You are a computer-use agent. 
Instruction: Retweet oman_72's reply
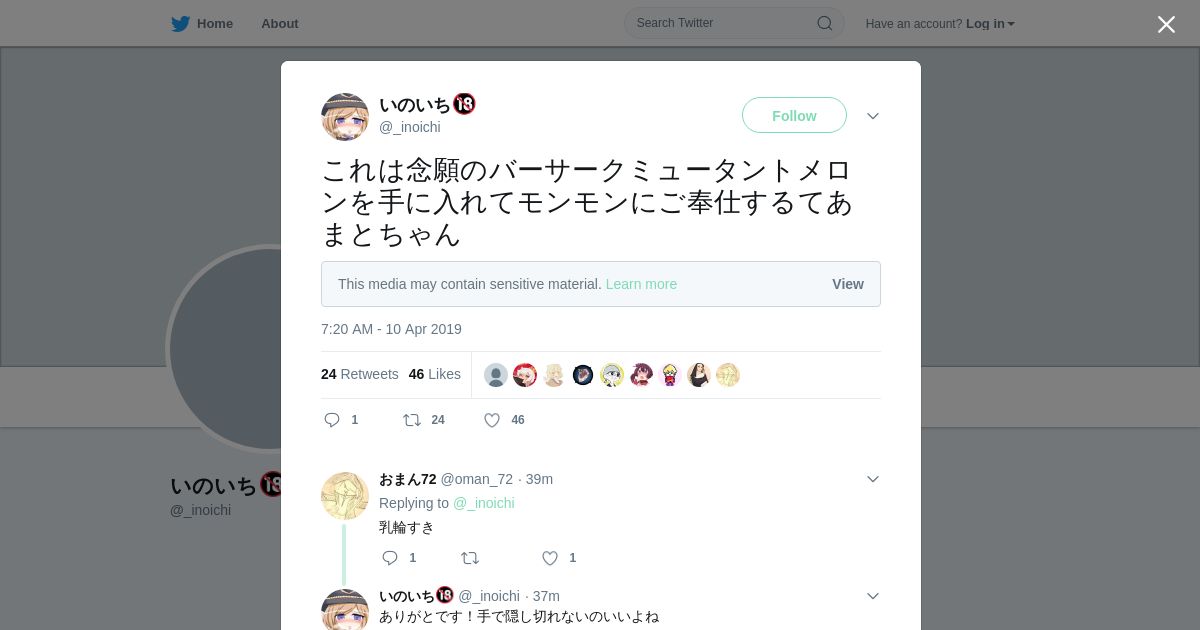470,558
